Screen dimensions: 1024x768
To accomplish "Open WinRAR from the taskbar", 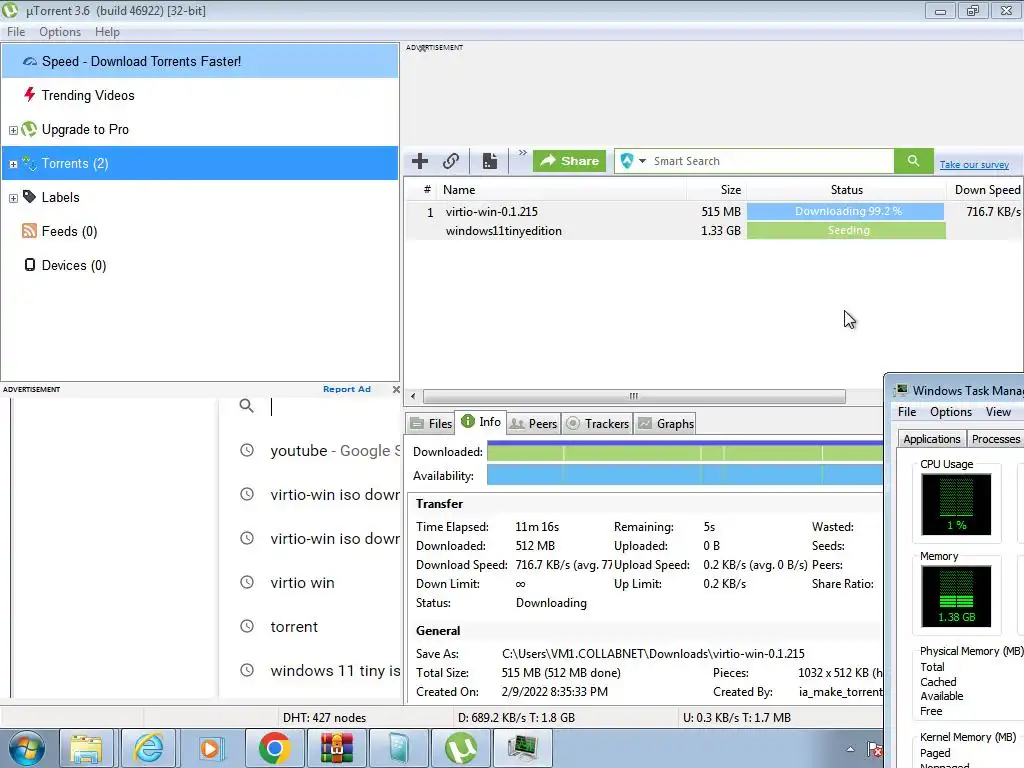I will (x=336, y=748).
